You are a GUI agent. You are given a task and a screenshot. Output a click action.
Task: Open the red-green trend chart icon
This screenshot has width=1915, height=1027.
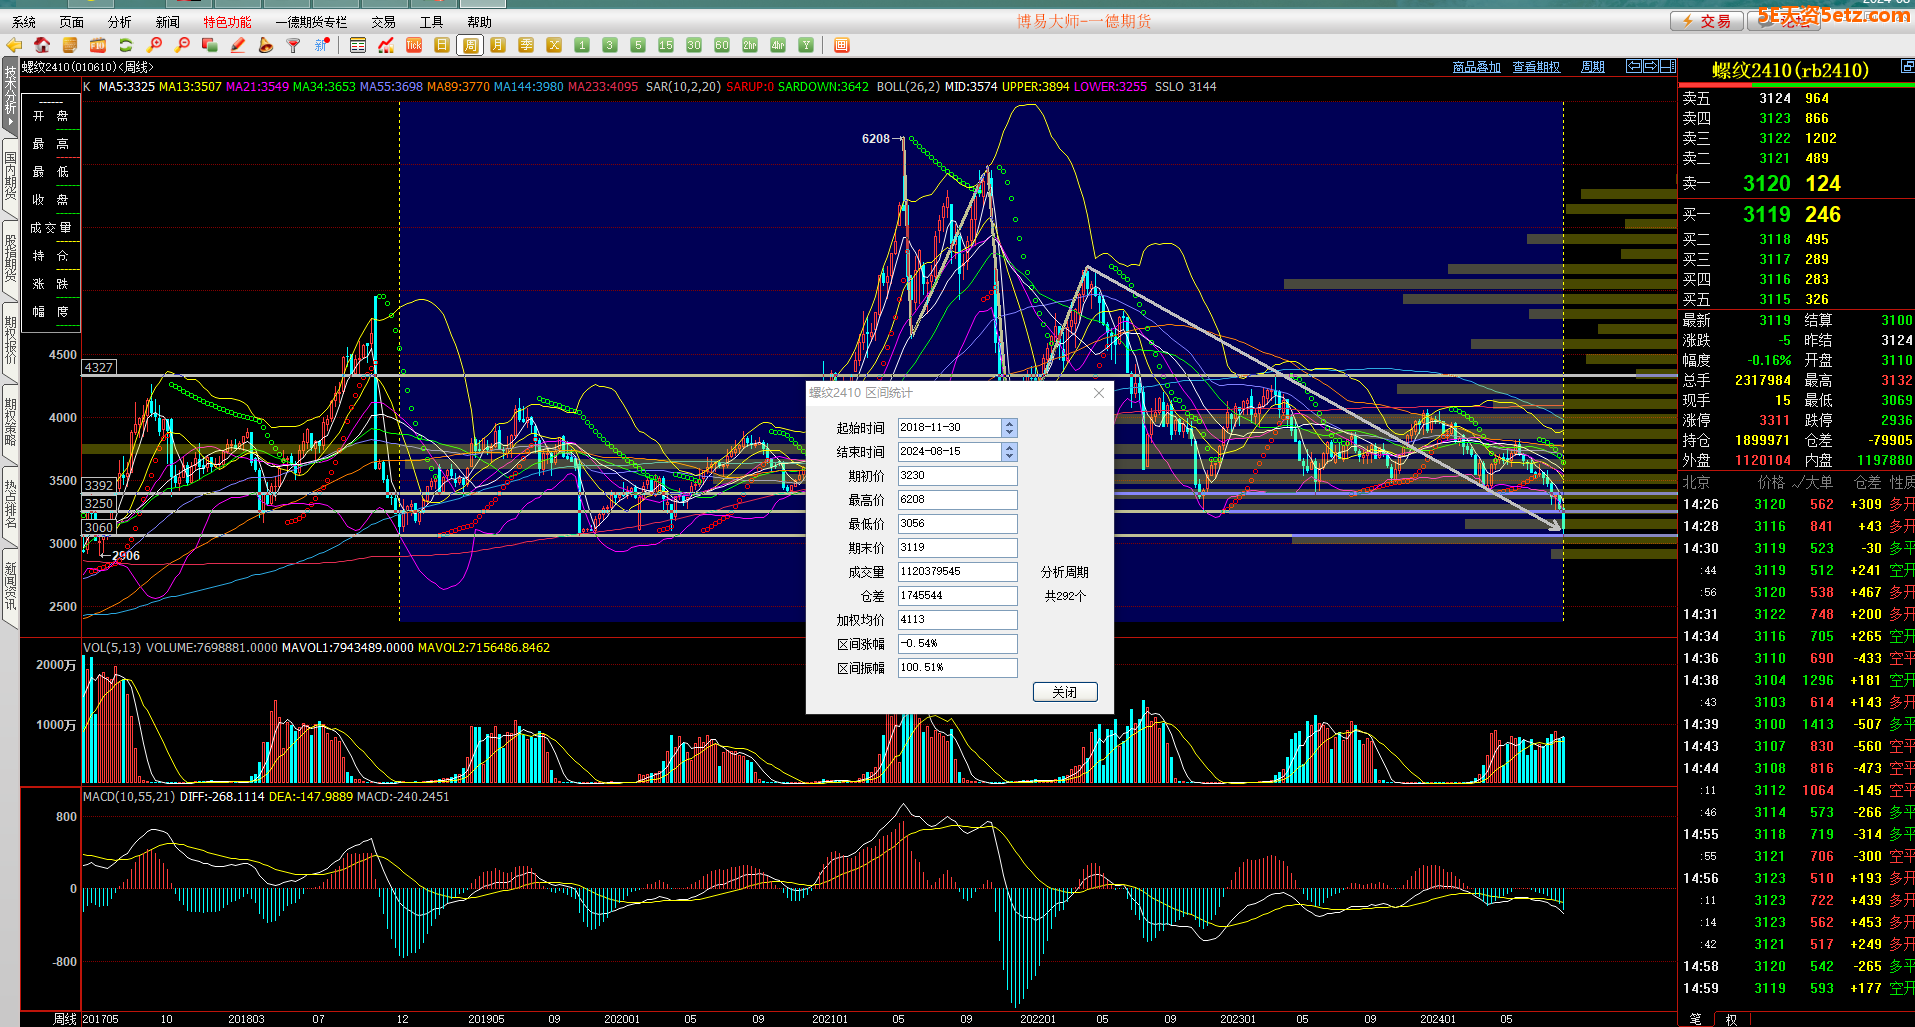(x=386, y=45)
